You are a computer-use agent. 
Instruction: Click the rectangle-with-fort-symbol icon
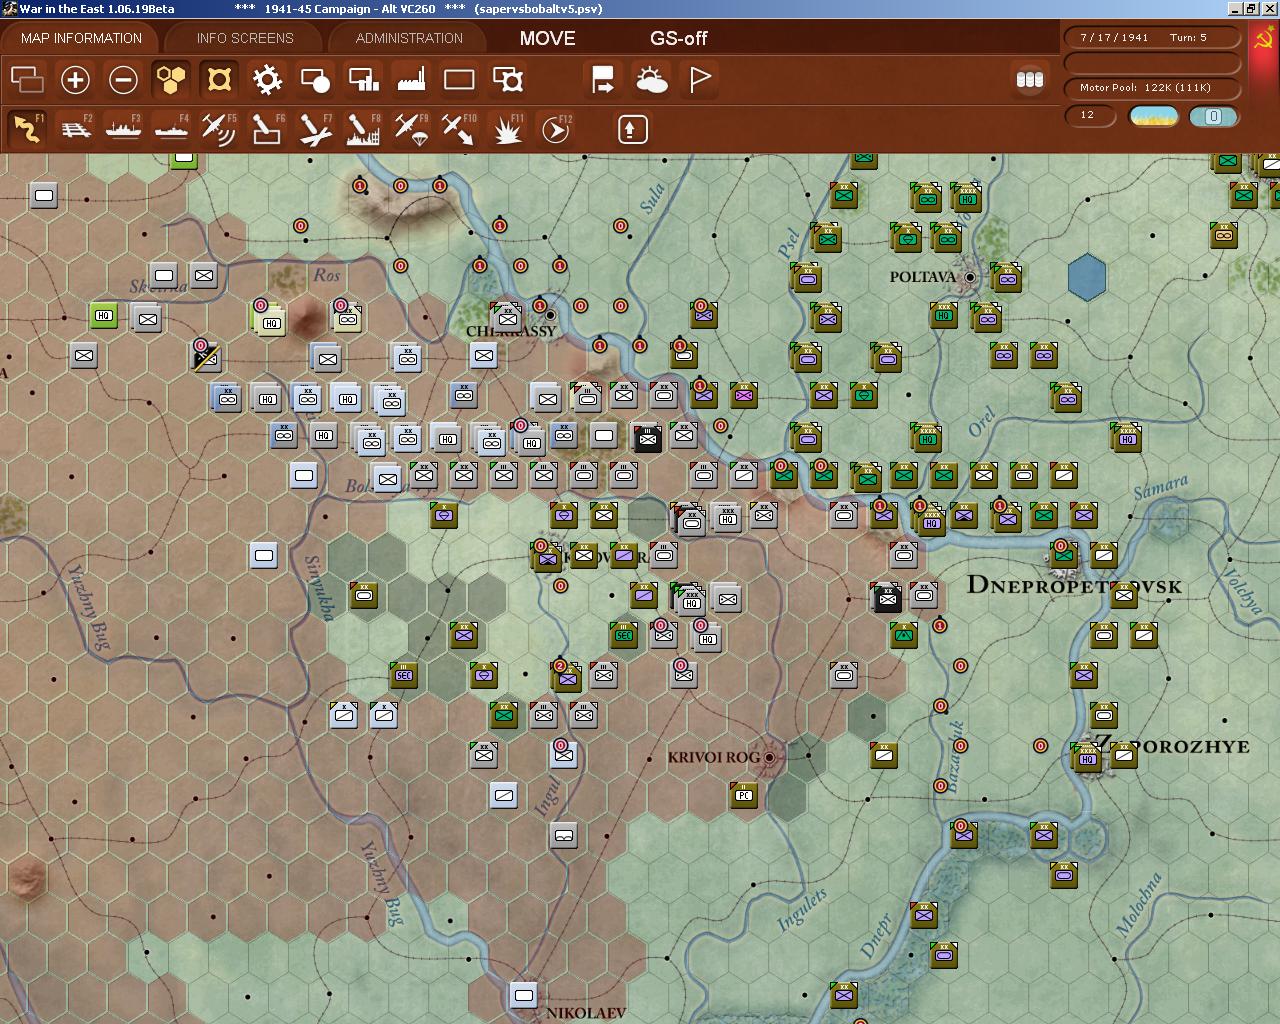point(508,79)
